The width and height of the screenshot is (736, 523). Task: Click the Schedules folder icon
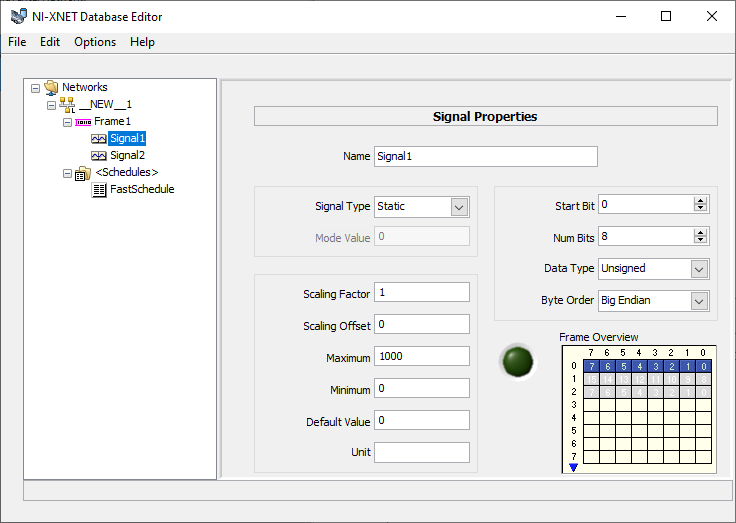coord(83,173)
